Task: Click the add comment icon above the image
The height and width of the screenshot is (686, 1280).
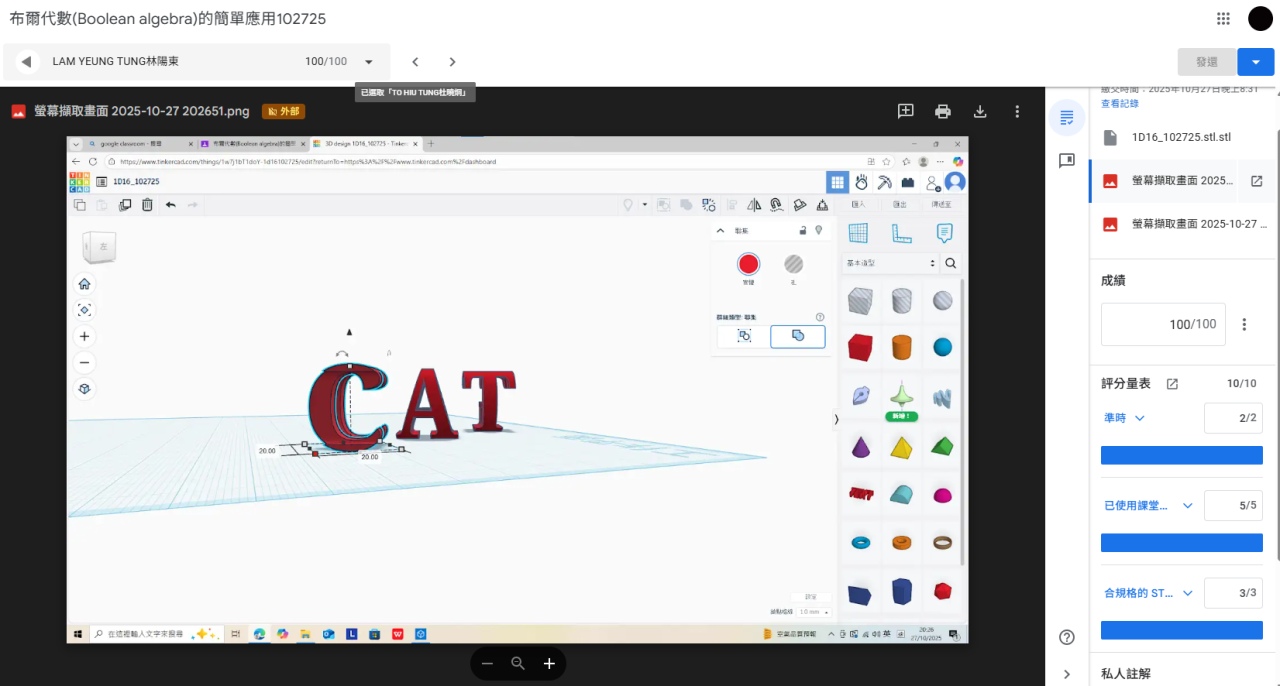Action: click(905, 111)
